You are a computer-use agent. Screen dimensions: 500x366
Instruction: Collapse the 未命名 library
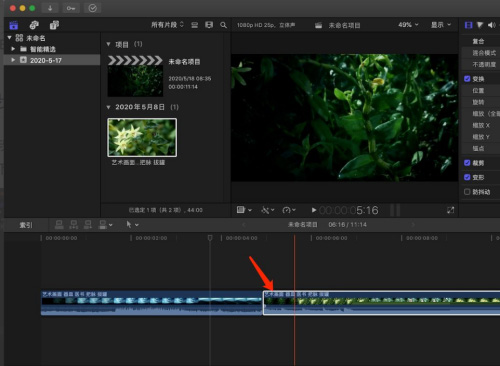pyautogui.click(x=10, y=38)
